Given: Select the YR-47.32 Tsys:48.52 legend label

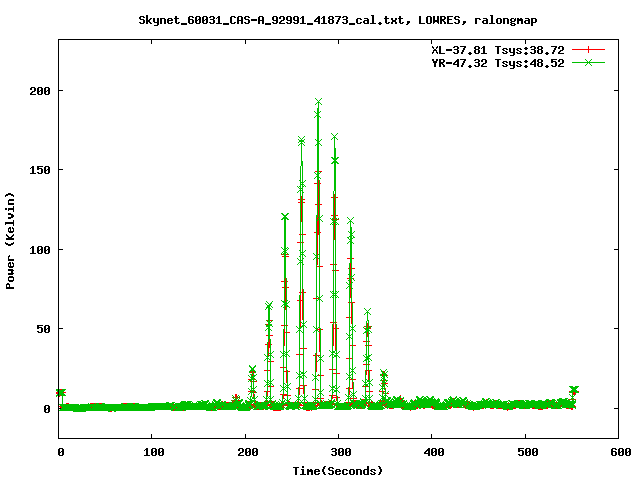Looking at the screenshot, I should pos(498,63).
